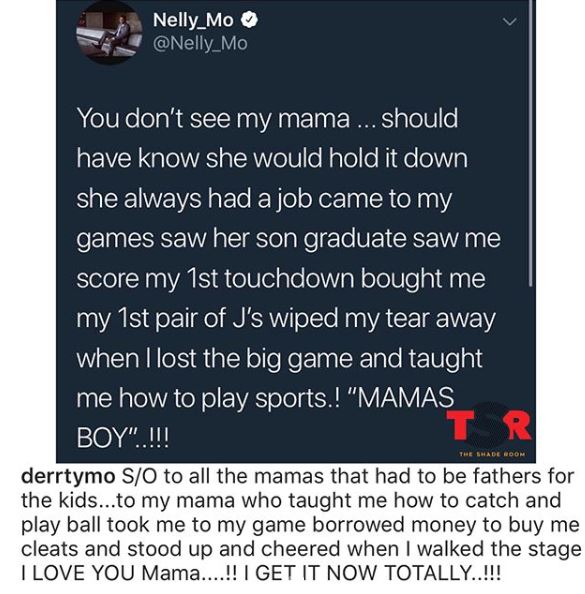
Task: Open the tweet options chevron dropdown
Action: tap(509, 22)
